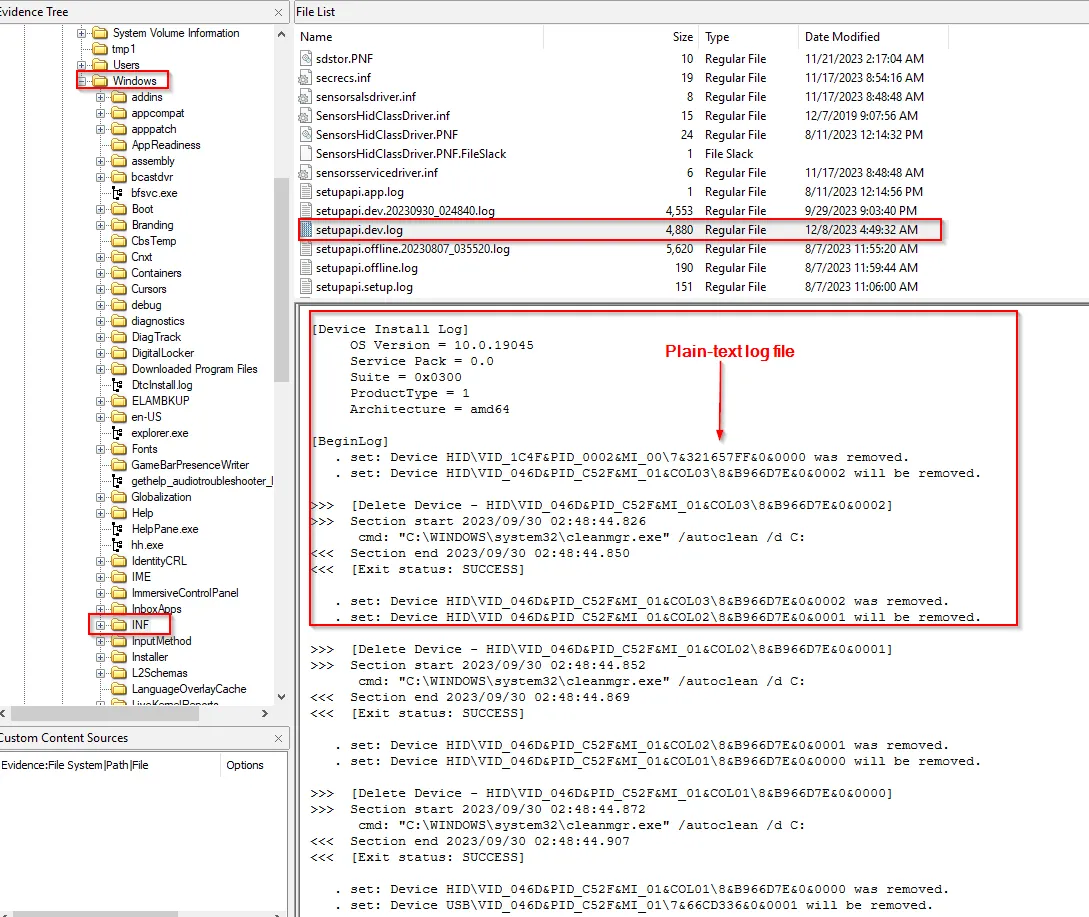
Task: Expand the addins folder node
Action: point(100,97)
